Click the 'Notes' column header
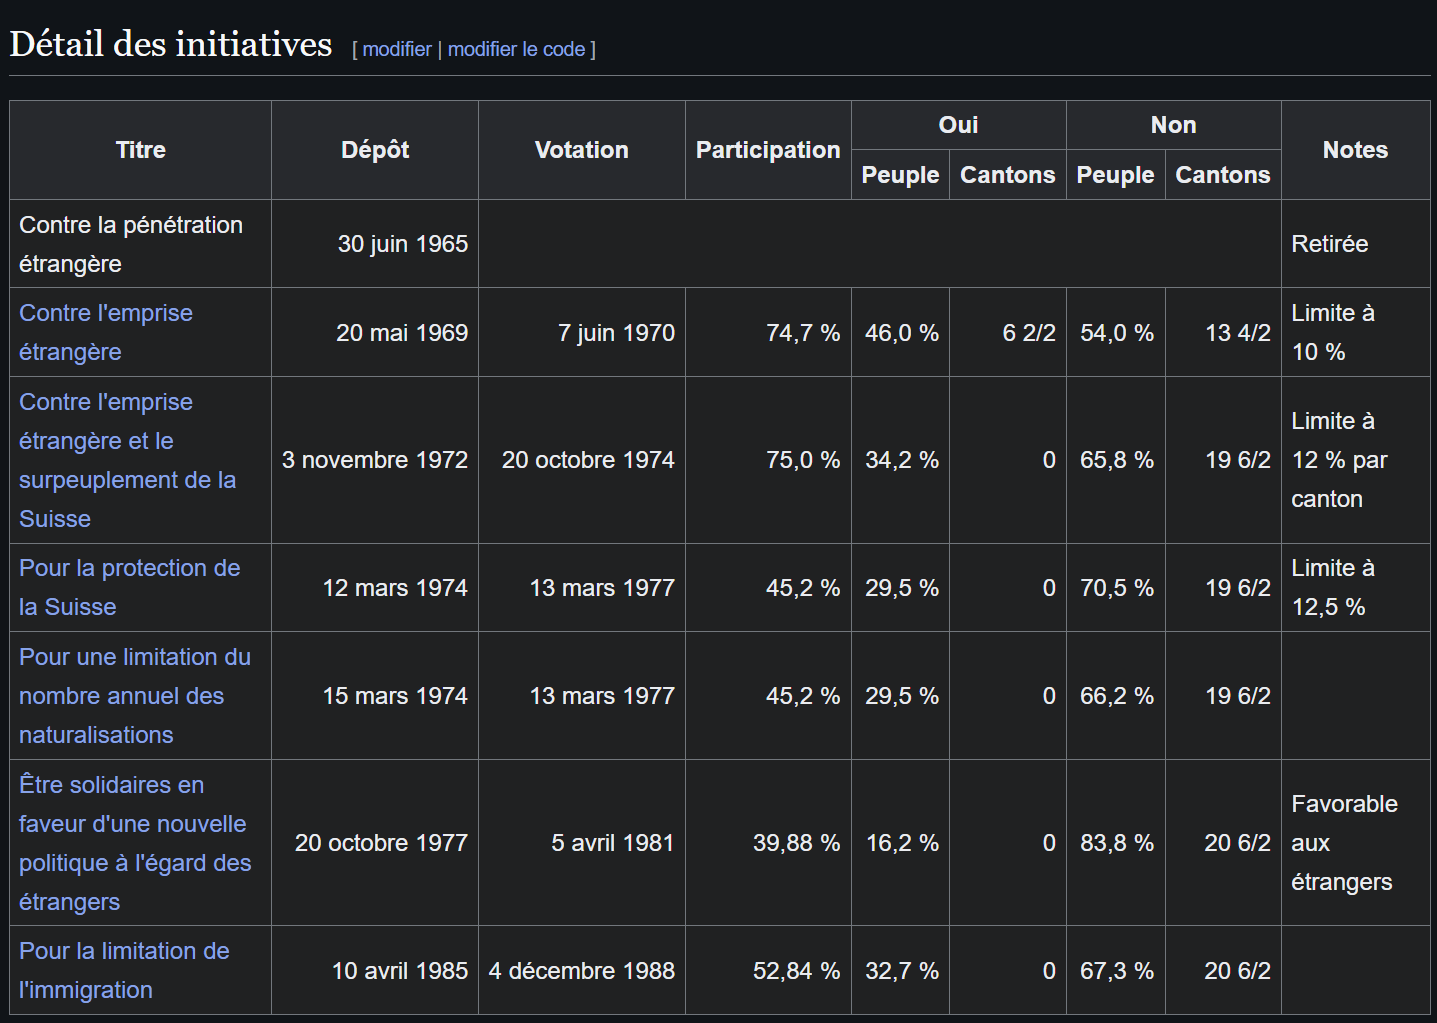 (1356, 150)
